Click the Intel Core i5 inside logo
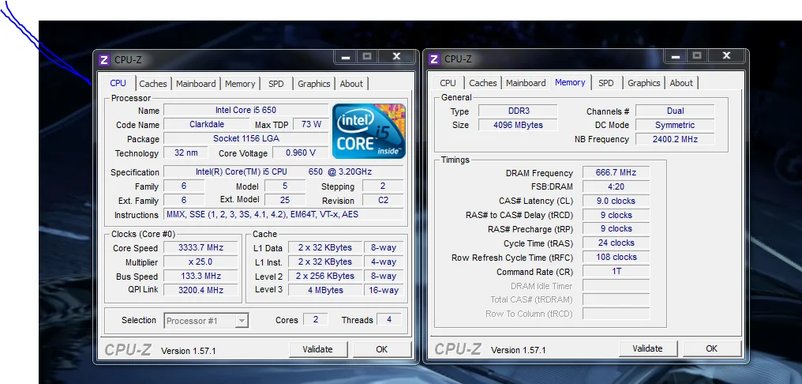The image size is (802, 384). point(369,131)
